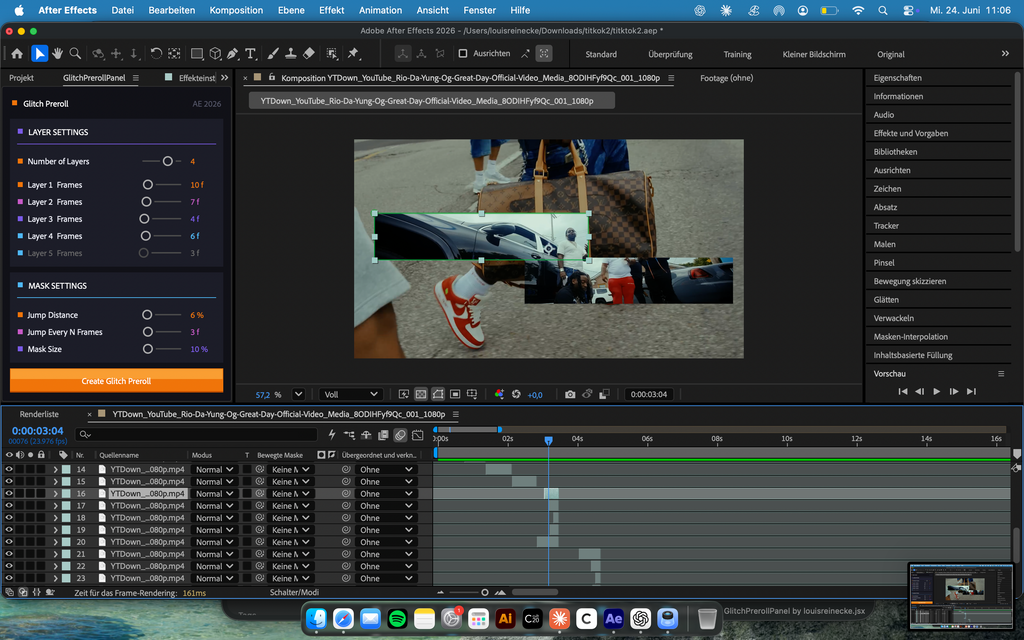1024x640 pixels.
Task: Open the magnification ratio dropdown arrow
Action: click(298, 394)
